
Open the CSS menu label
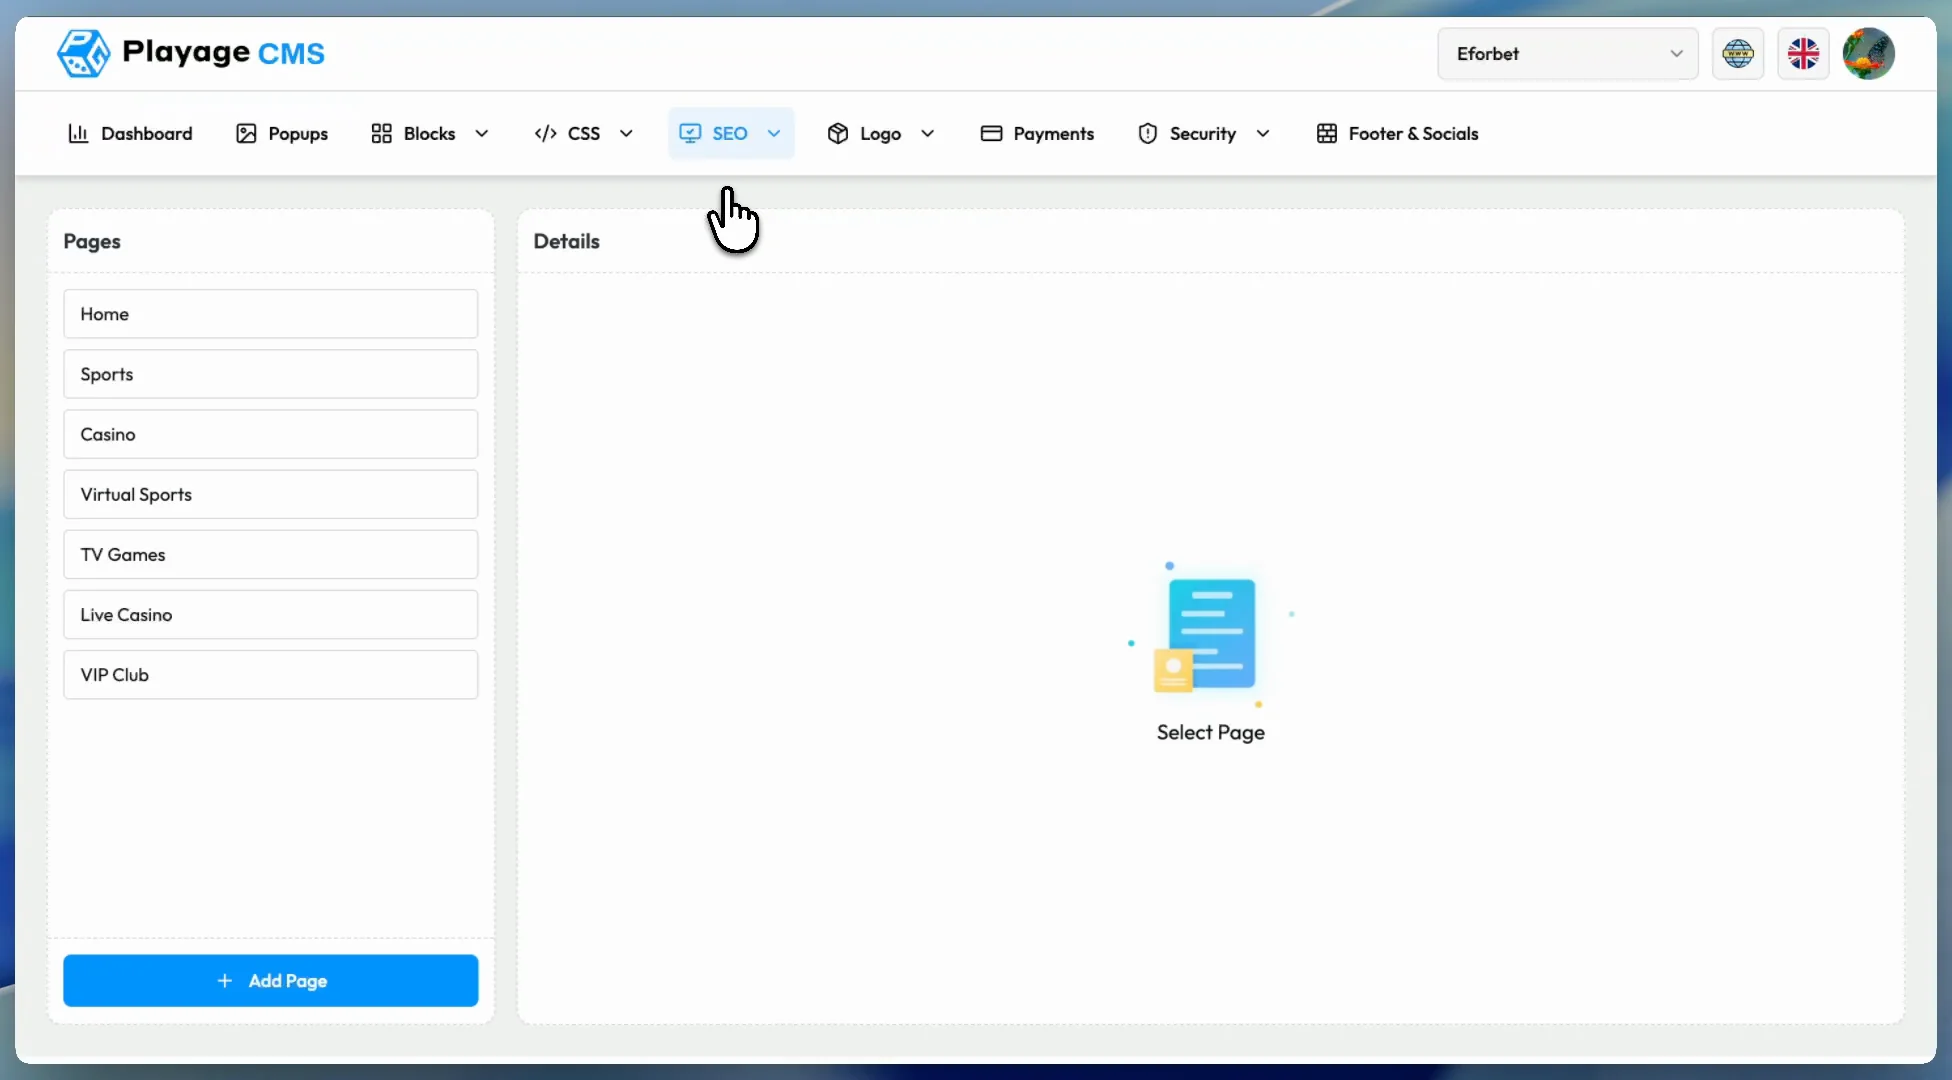click(x=584, y=134)
